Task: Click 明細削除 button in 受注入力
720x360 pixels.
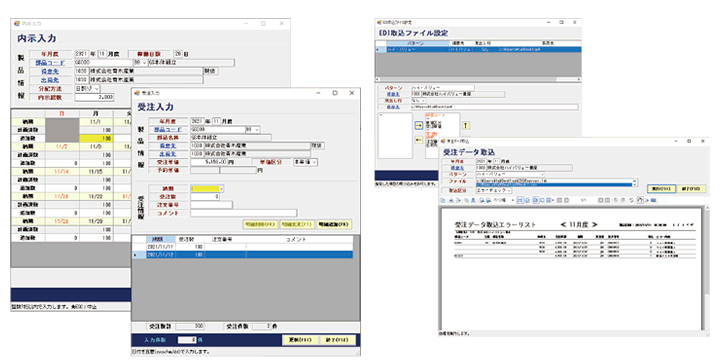Action: point(260,225)
